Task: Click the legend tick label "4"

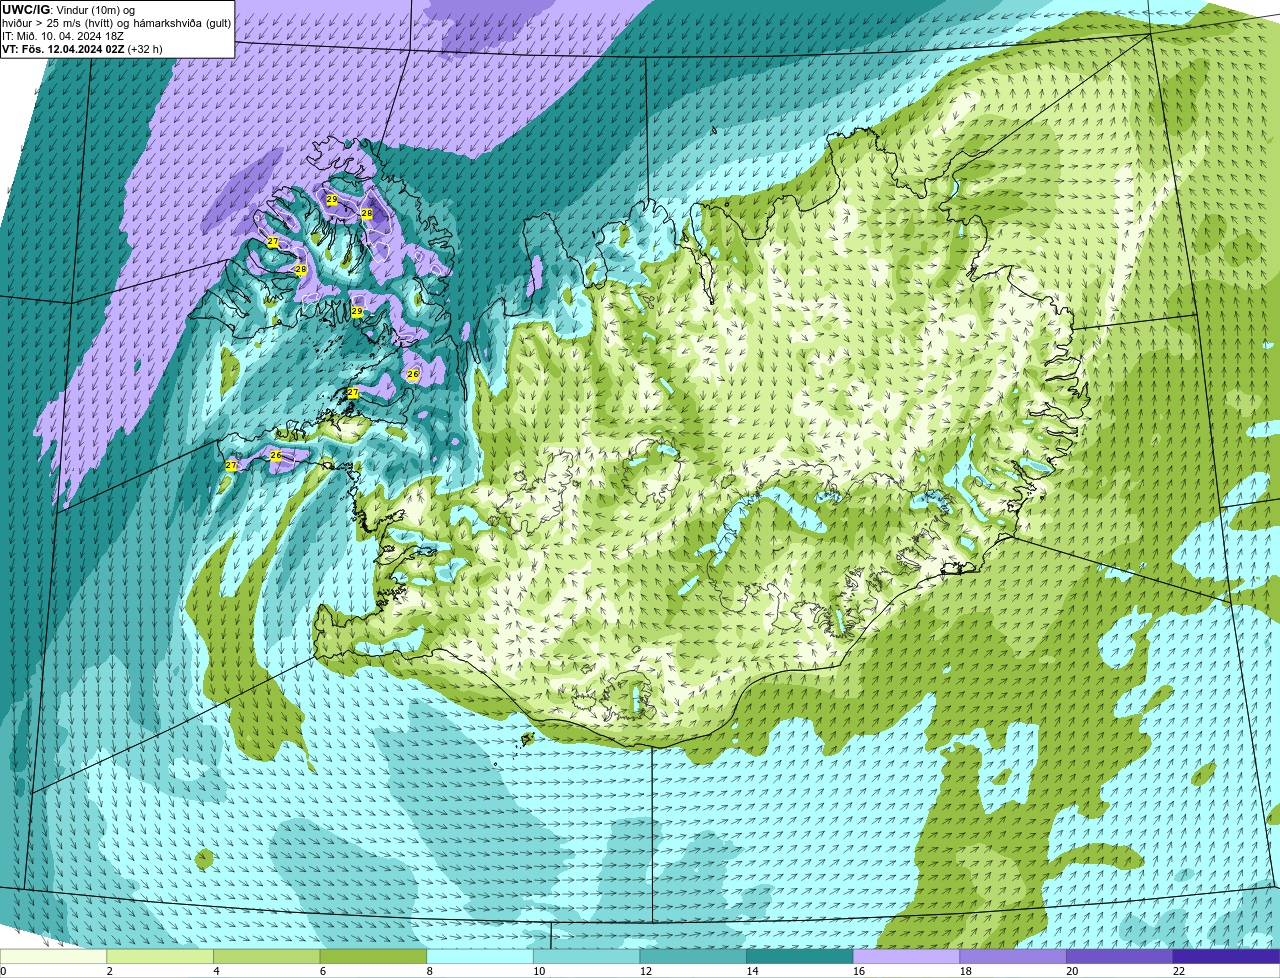Action: click(216, 971)
